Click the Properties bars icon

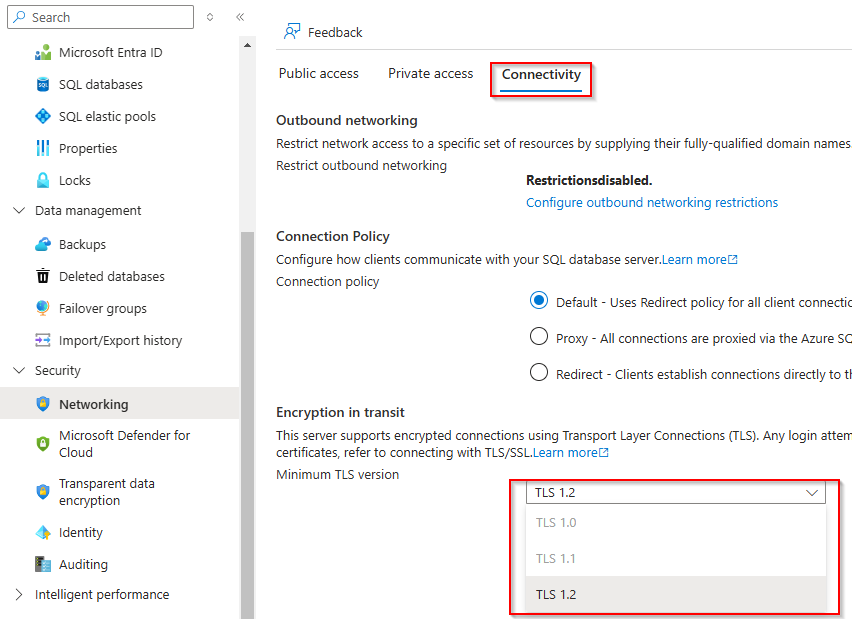[43, 148]
